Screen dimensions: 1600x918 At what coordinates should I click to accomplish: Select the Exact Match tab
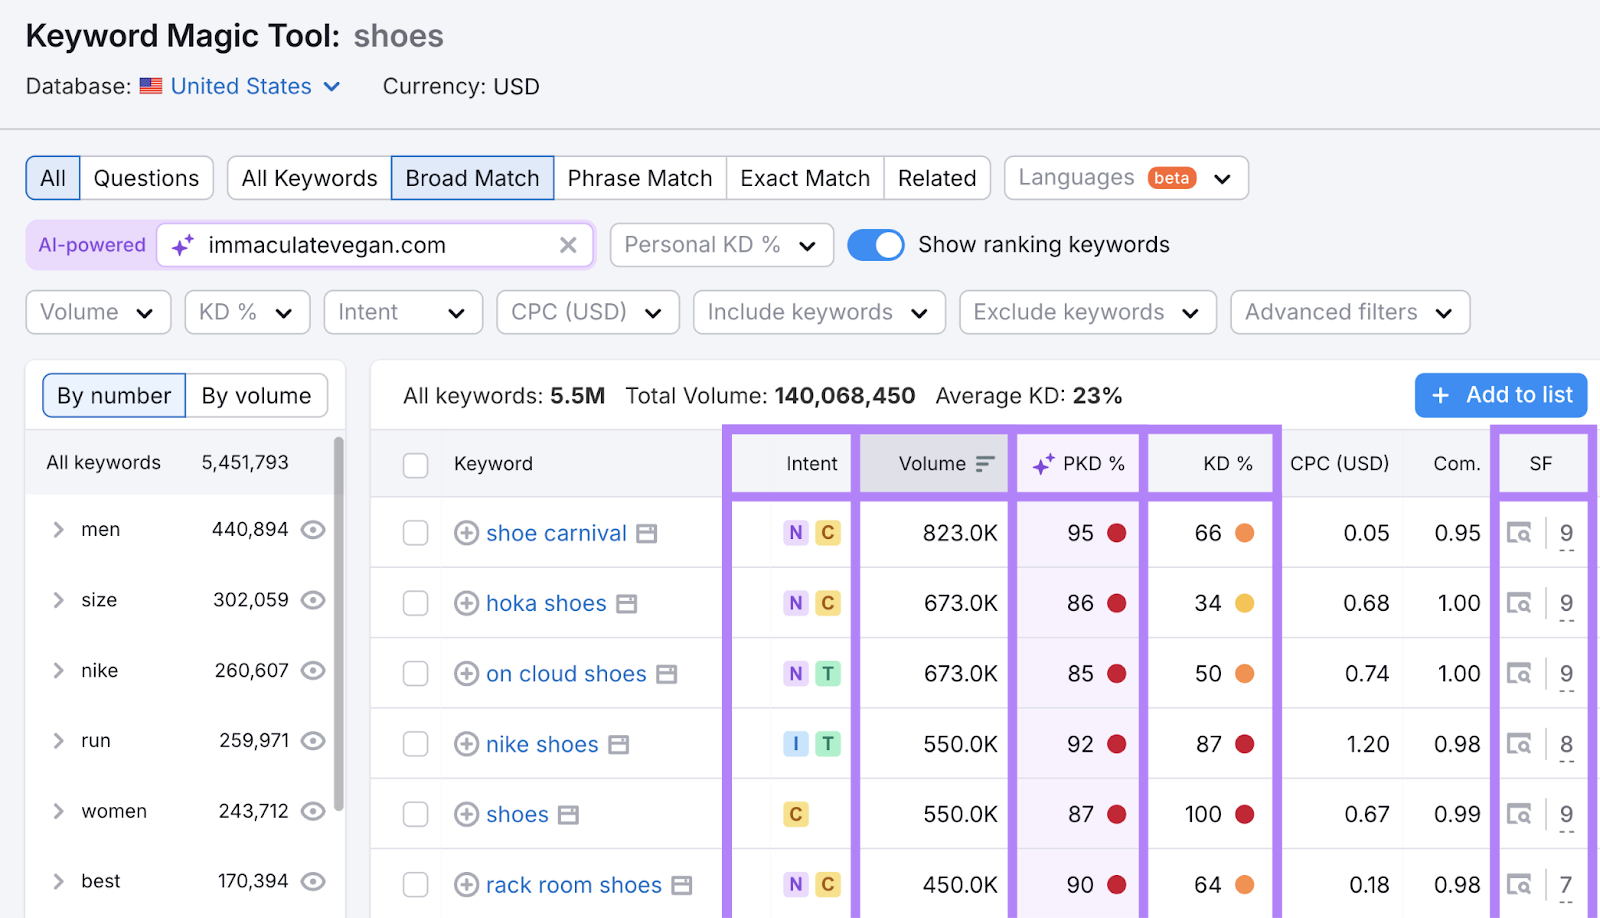pos(805,178)
